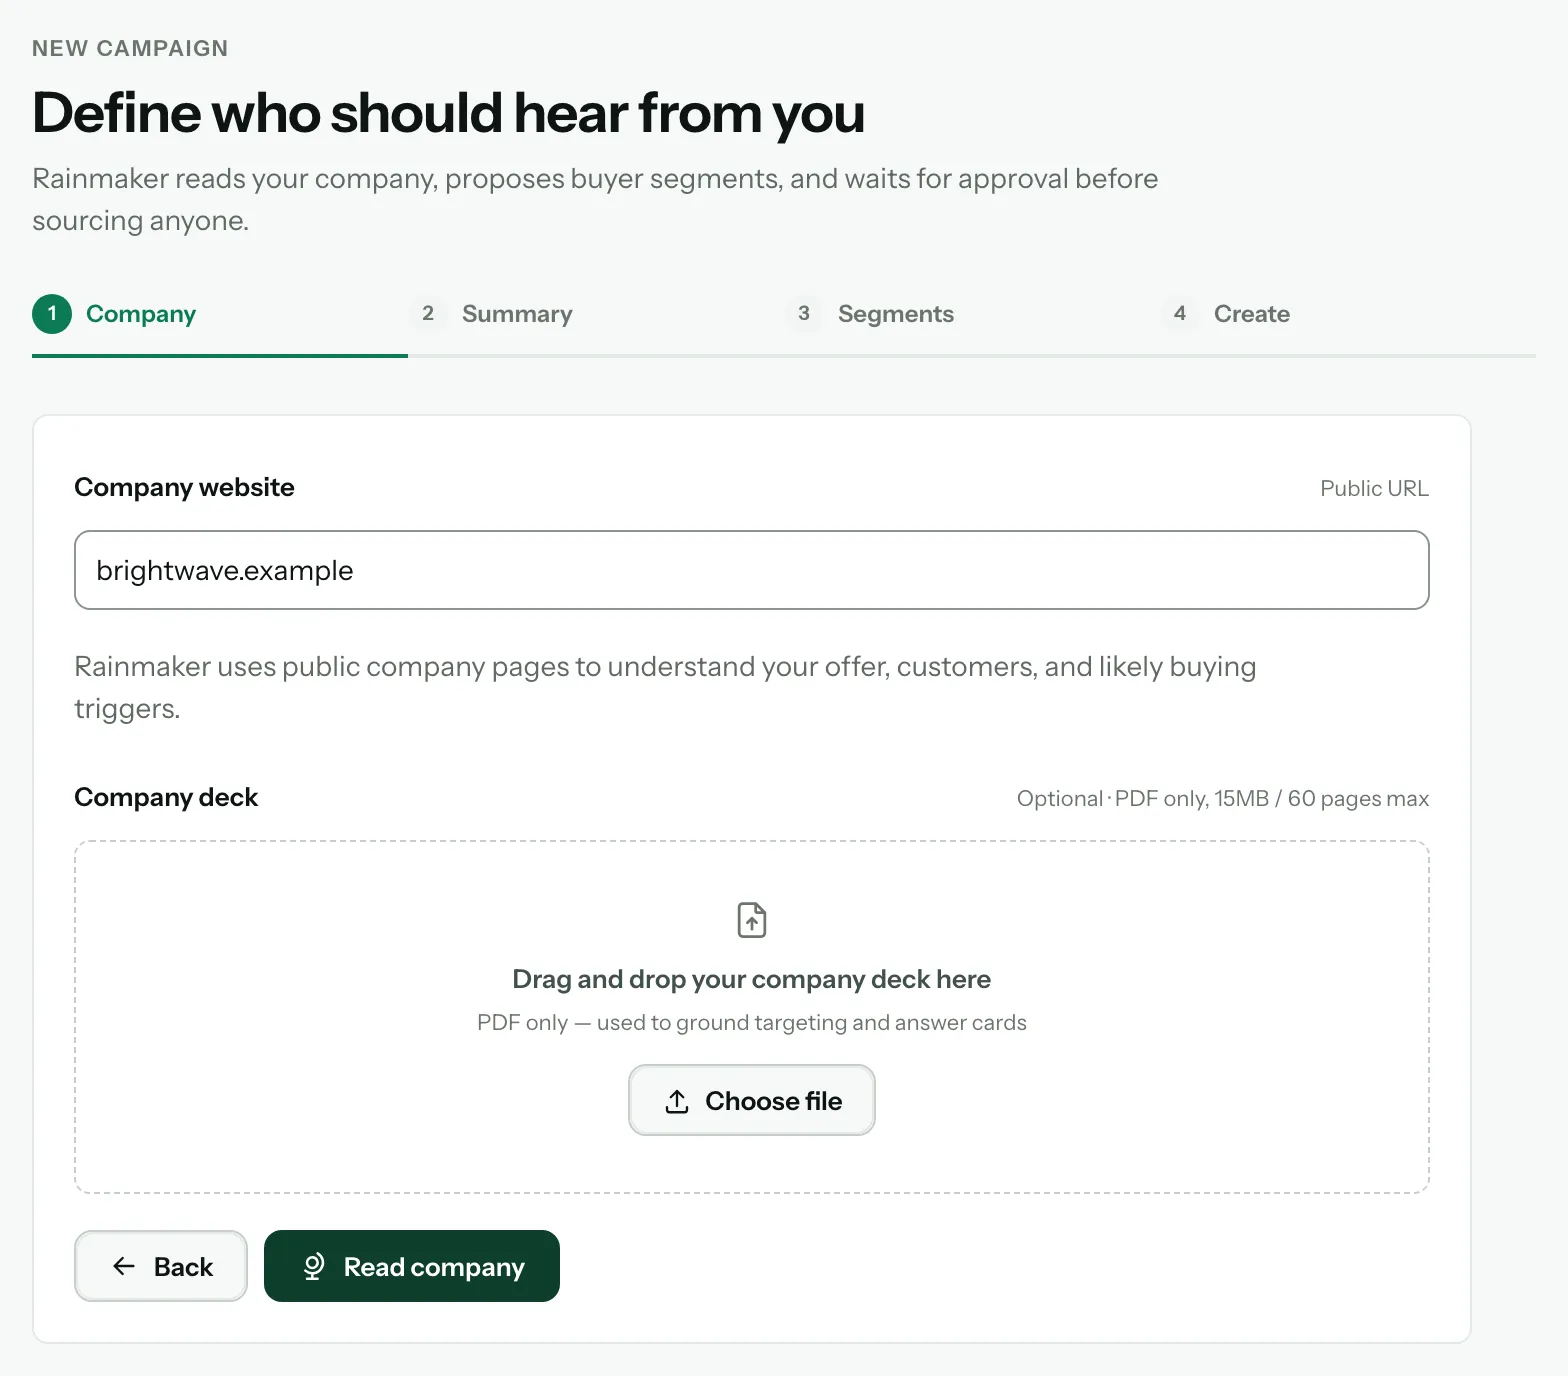The height and width of the screenshot is (1376, 1568).
Task: Click the 'Optional · PDF only, 15MB / 60 pages max' note
Action: pyautogui.click(x=1223, y=798)
